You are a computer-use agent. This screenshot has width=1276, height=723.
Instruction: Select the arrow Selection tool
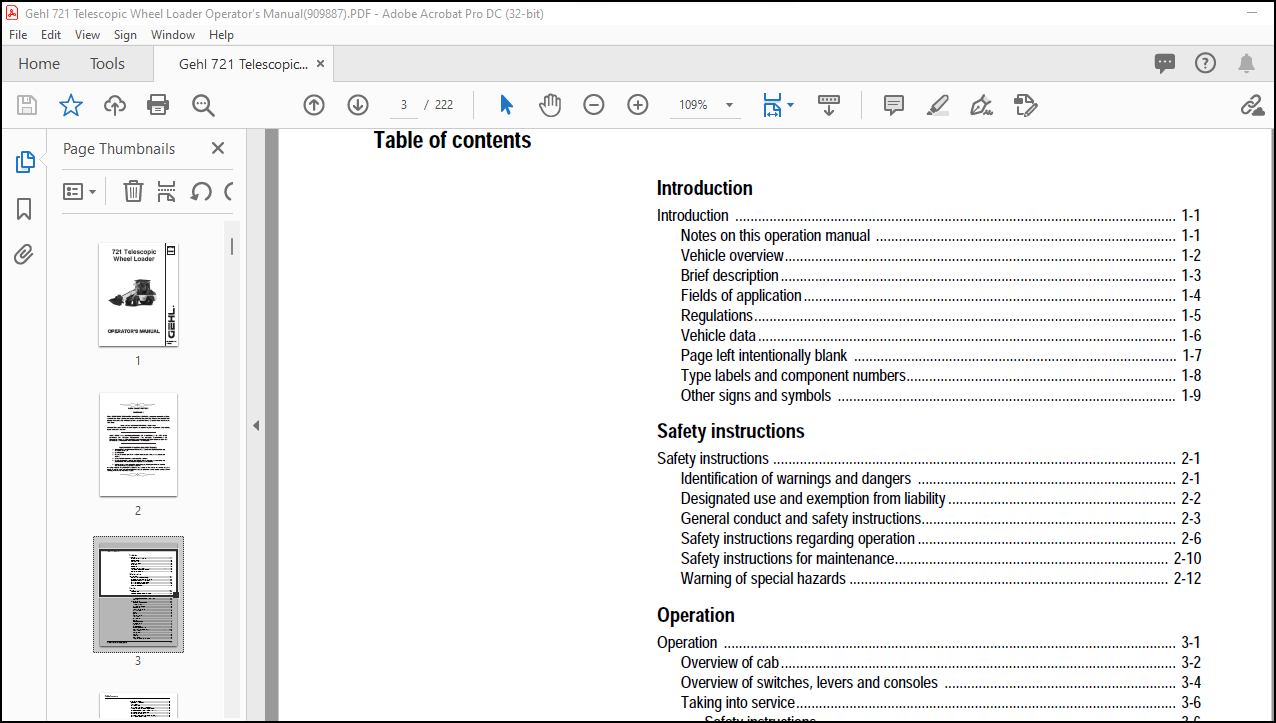pos(506,105)
